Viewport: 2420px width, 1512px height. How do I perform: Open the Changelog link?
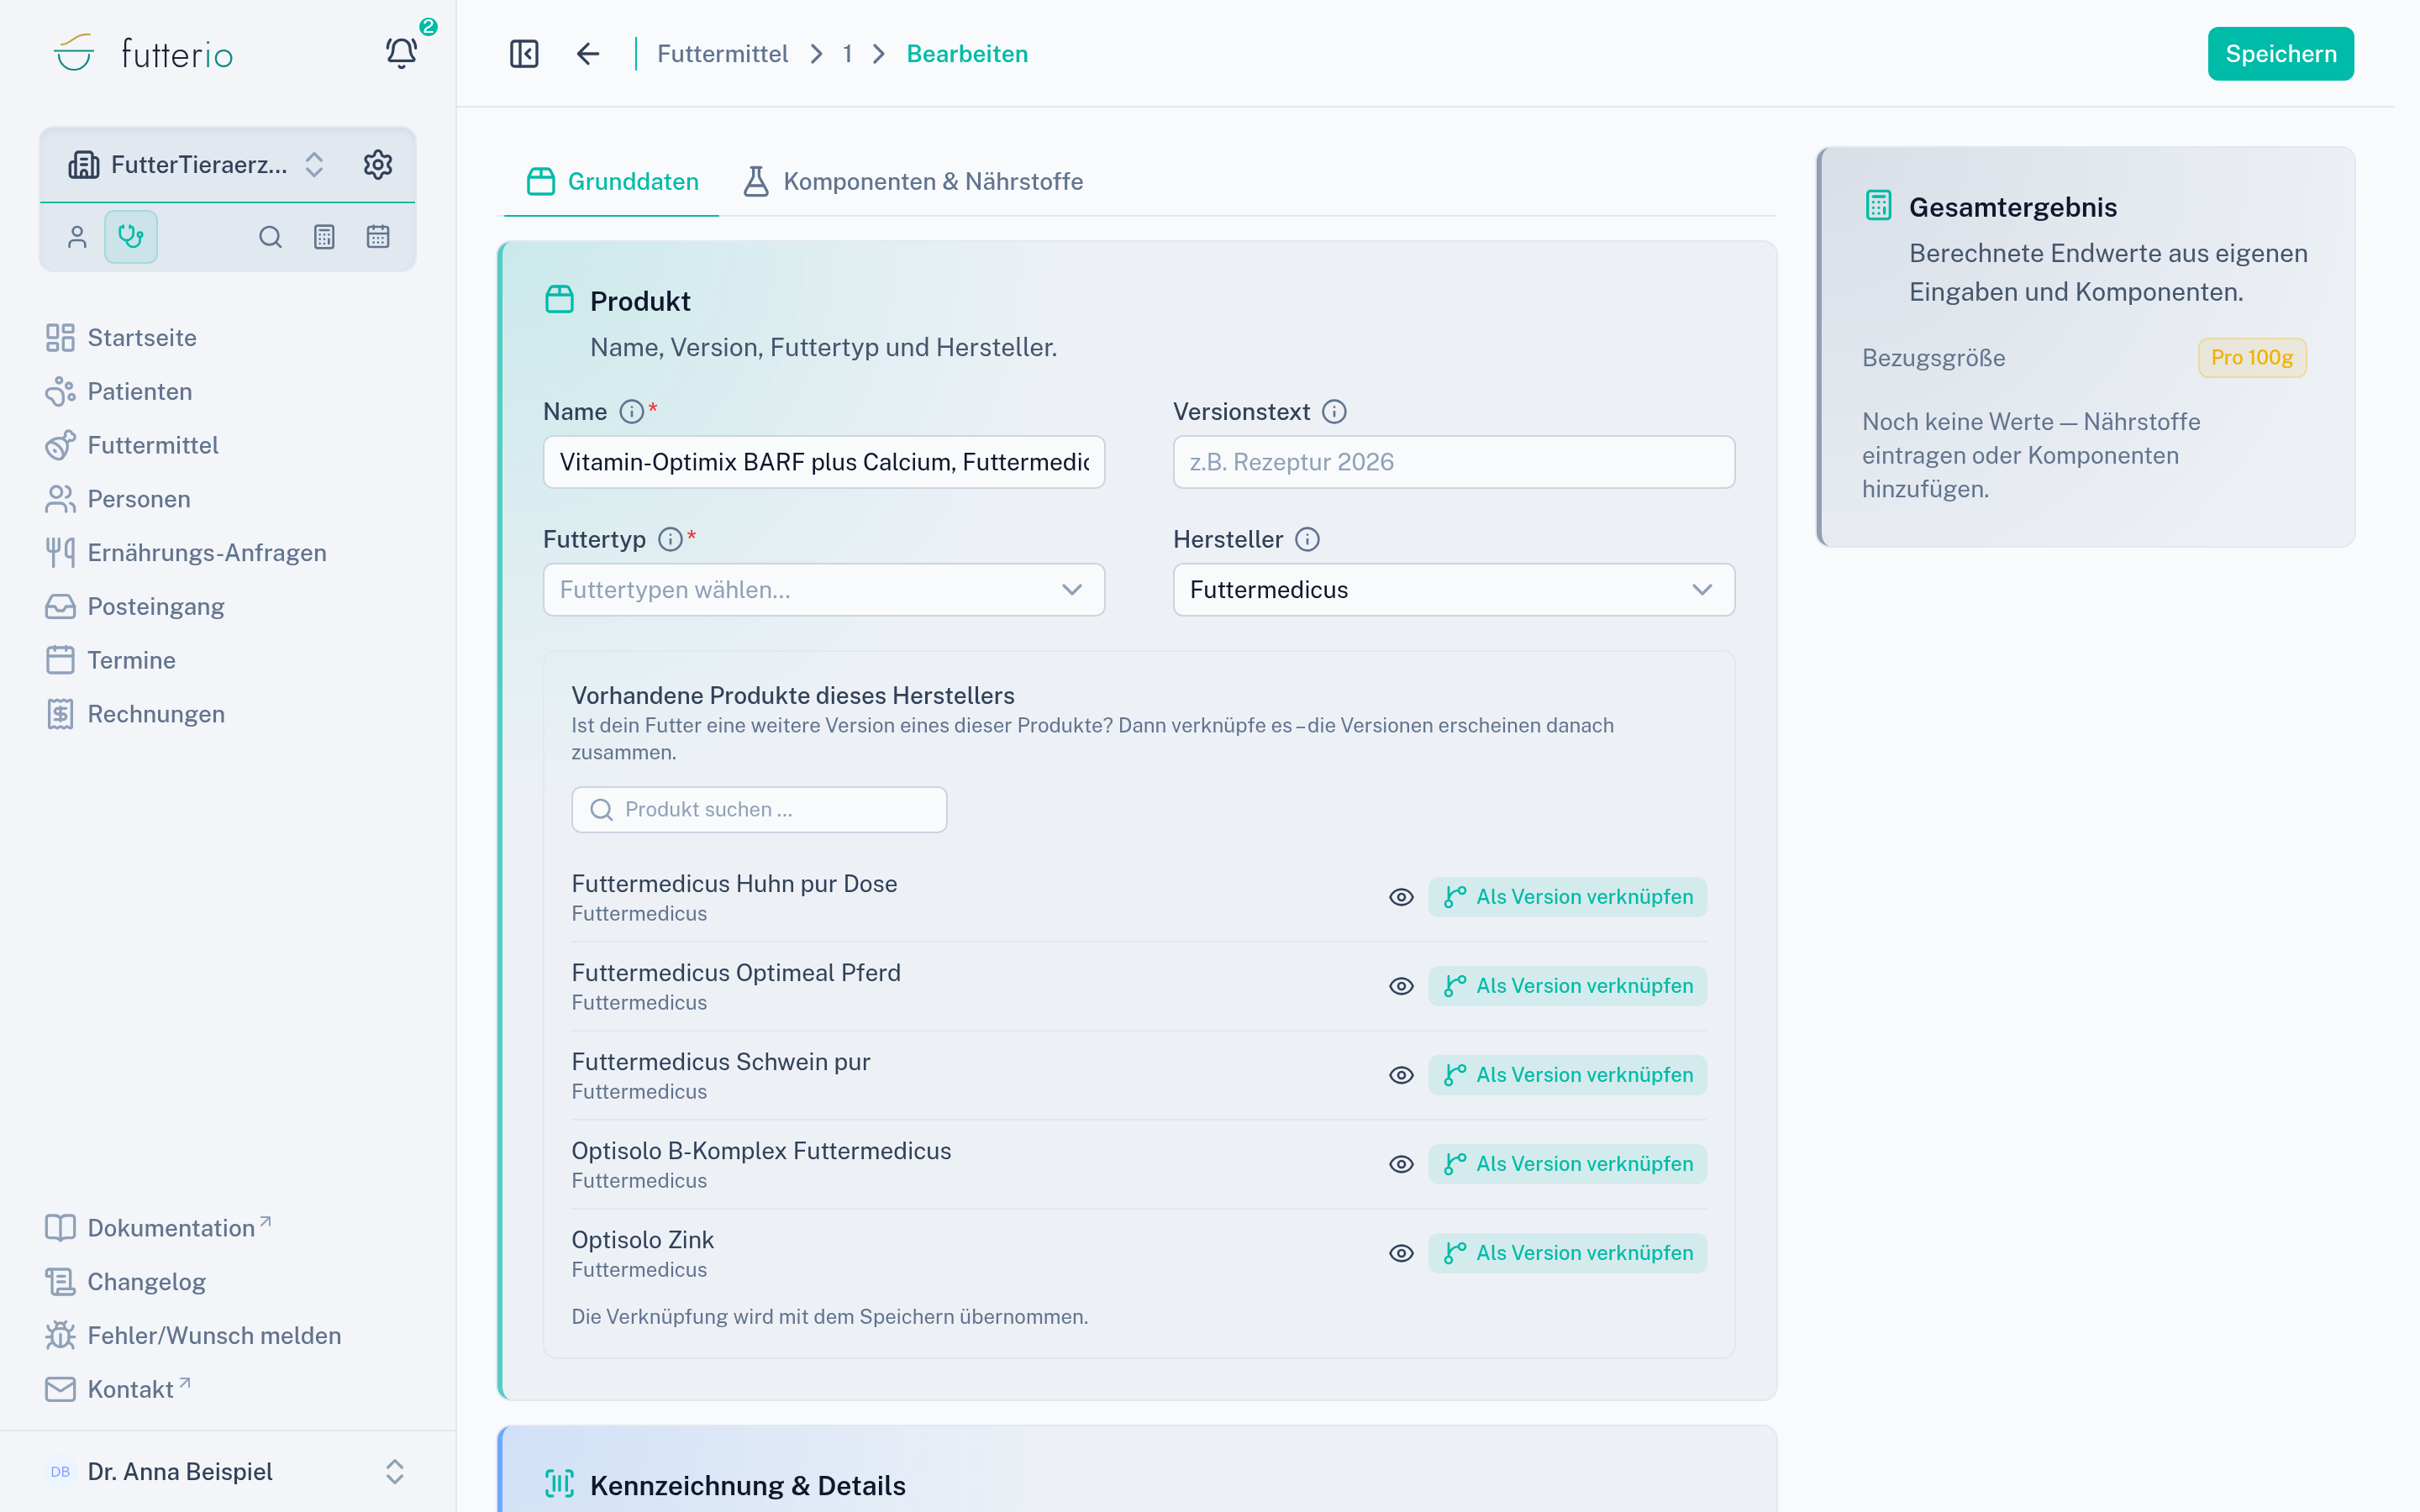(126, 1282)
